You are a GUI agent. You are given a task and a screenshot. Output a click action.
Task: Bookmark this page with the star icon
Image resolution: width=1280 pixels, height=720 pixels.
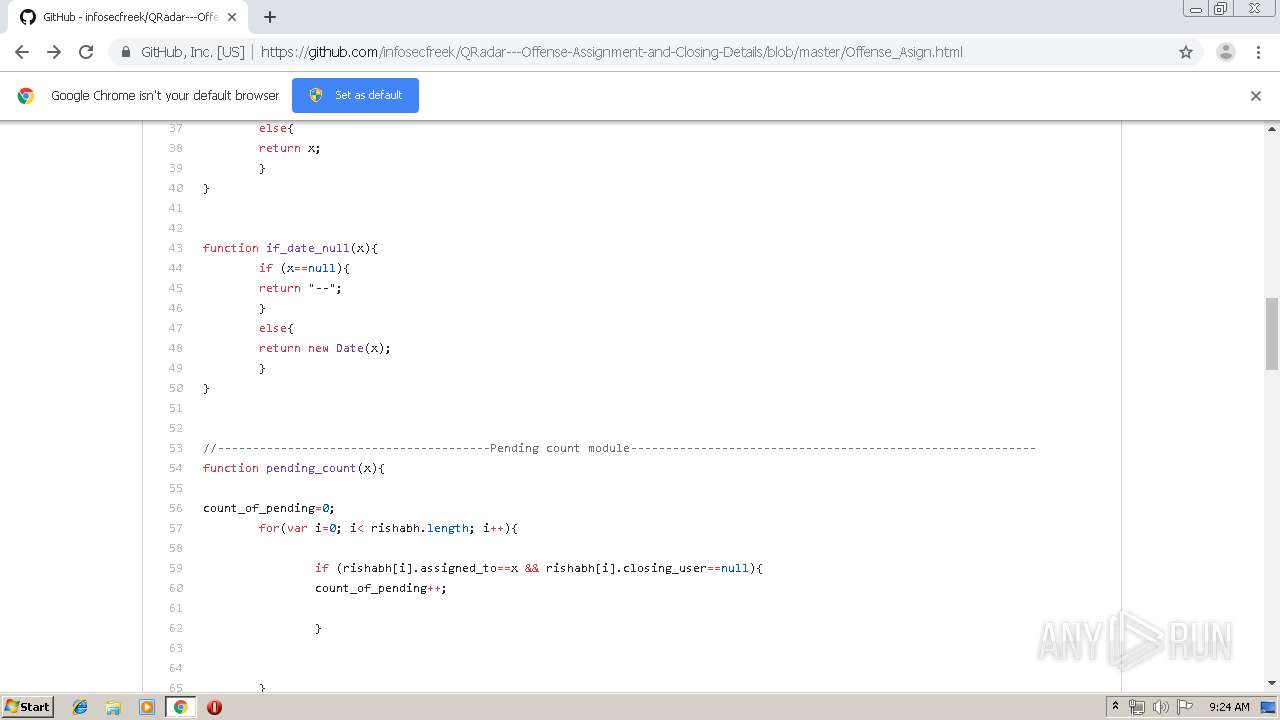tap(1186, 52)
